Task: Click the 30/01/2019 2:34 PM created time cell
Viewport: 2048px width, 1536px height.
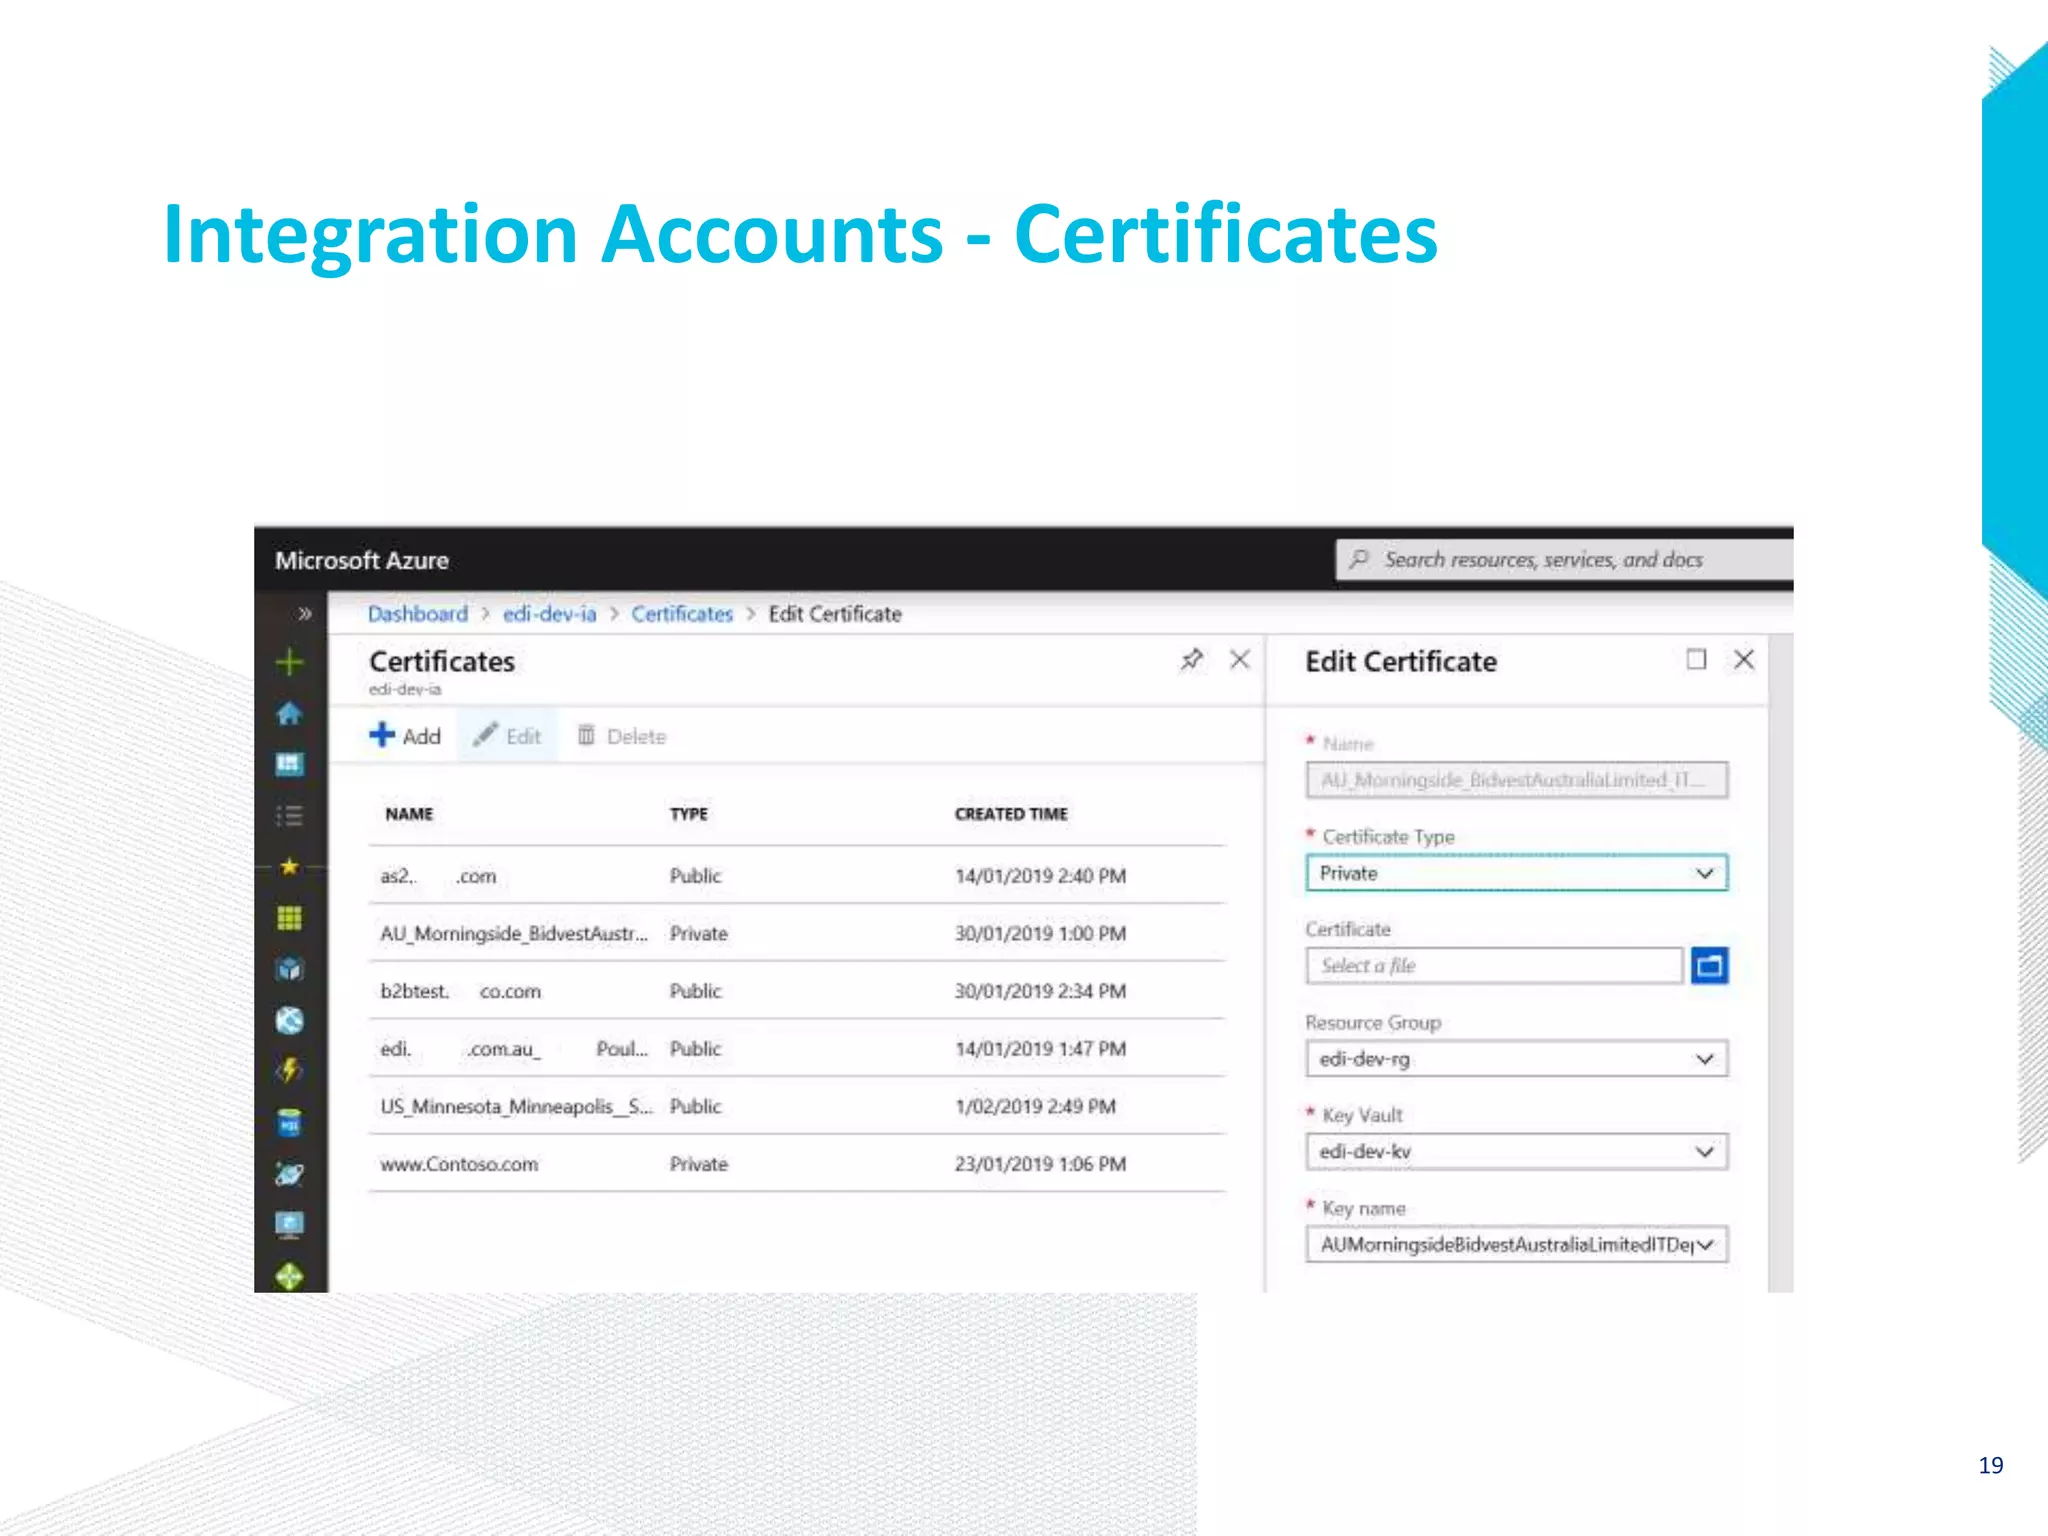Action: pyautogui.click(x=1040, y=991)
